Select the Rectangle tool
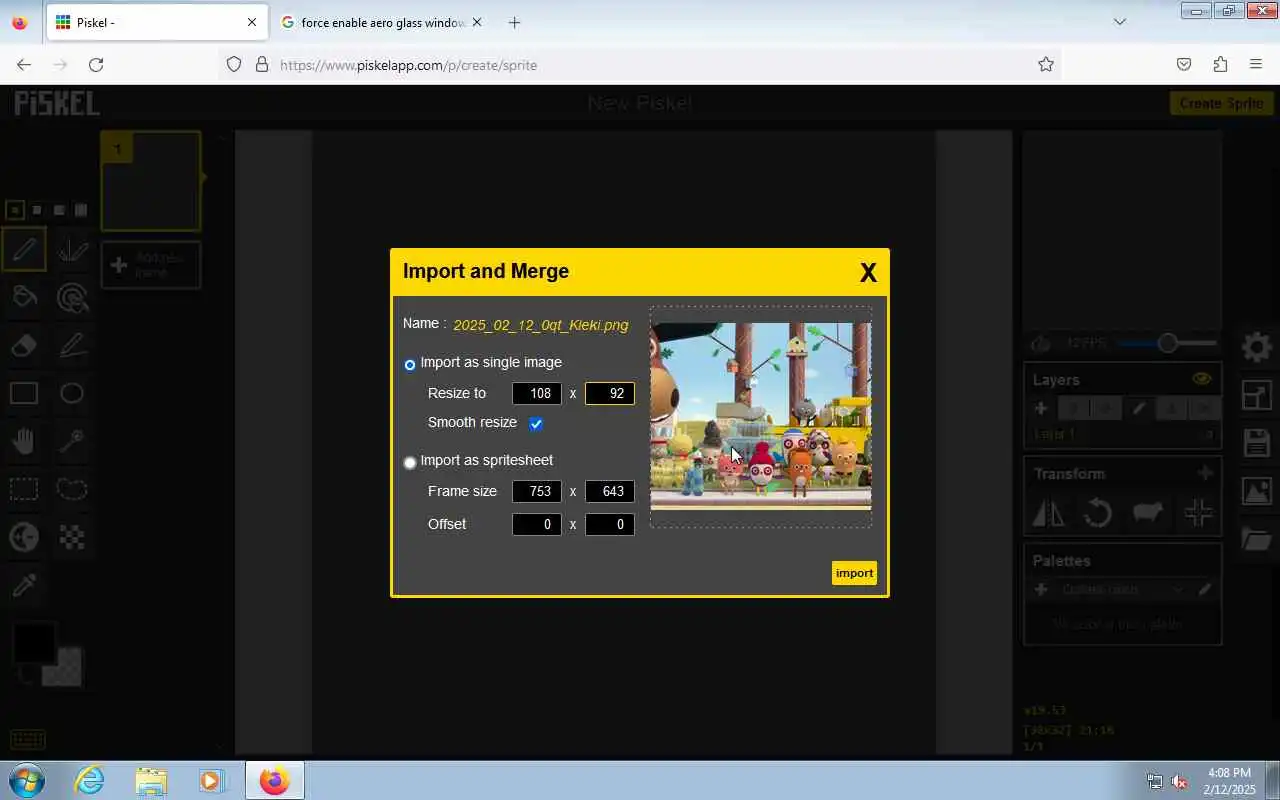This screenshot has width=1280, height=800. (x=24, y=393)
